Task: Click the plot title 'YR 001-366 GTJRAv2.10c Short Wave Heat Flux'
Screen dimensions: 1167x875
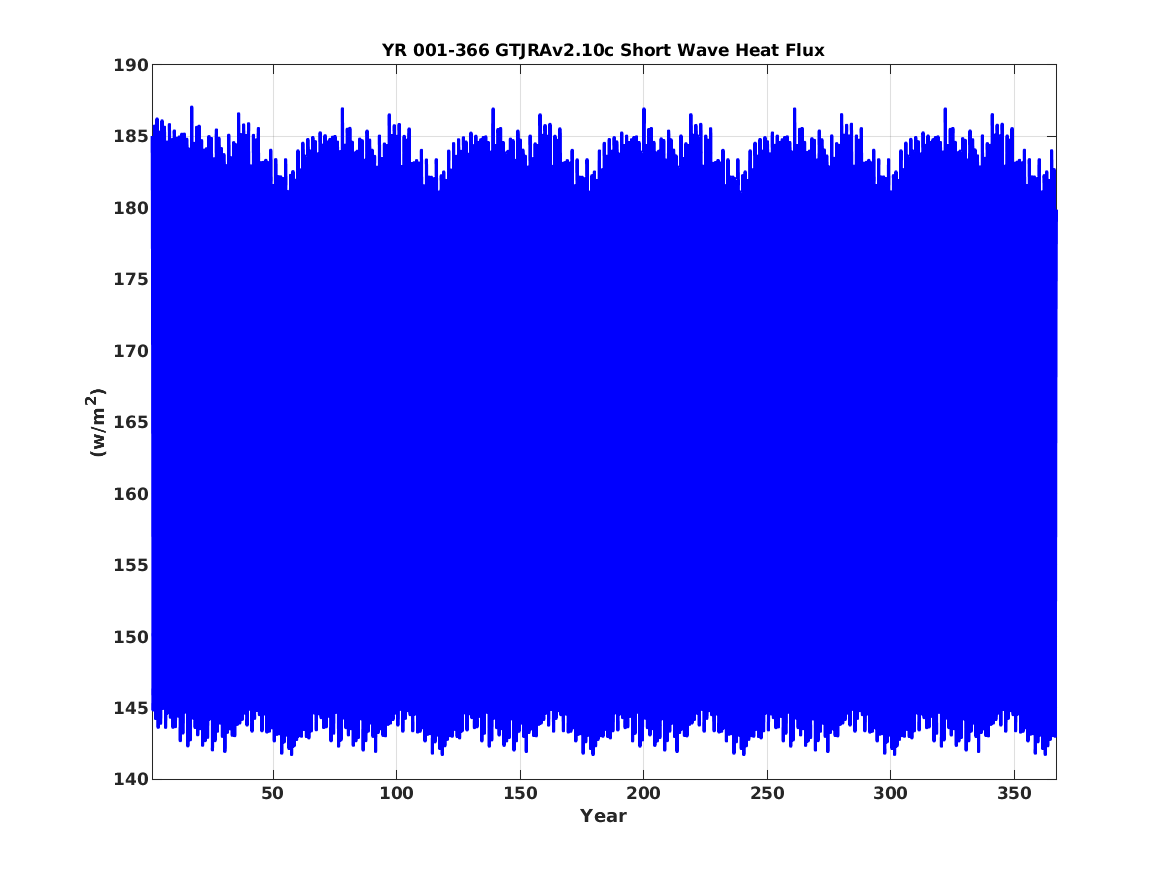Action: pos(603,50)
